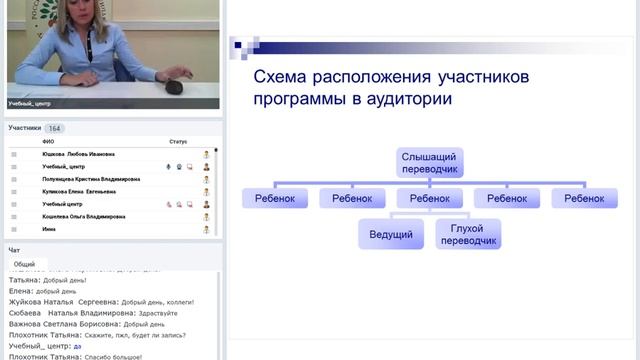Click chat message from Сюбаева Наталья Владимировна

click(93, 313)
